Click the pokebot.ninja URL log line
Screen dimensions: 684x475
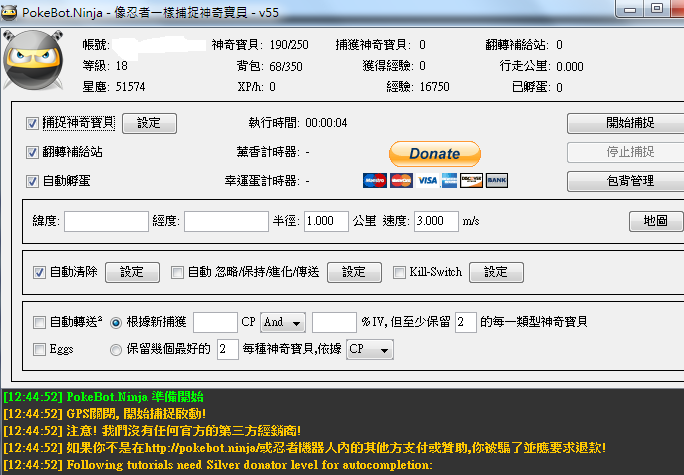pyautogui.click(x=304, y=448)
